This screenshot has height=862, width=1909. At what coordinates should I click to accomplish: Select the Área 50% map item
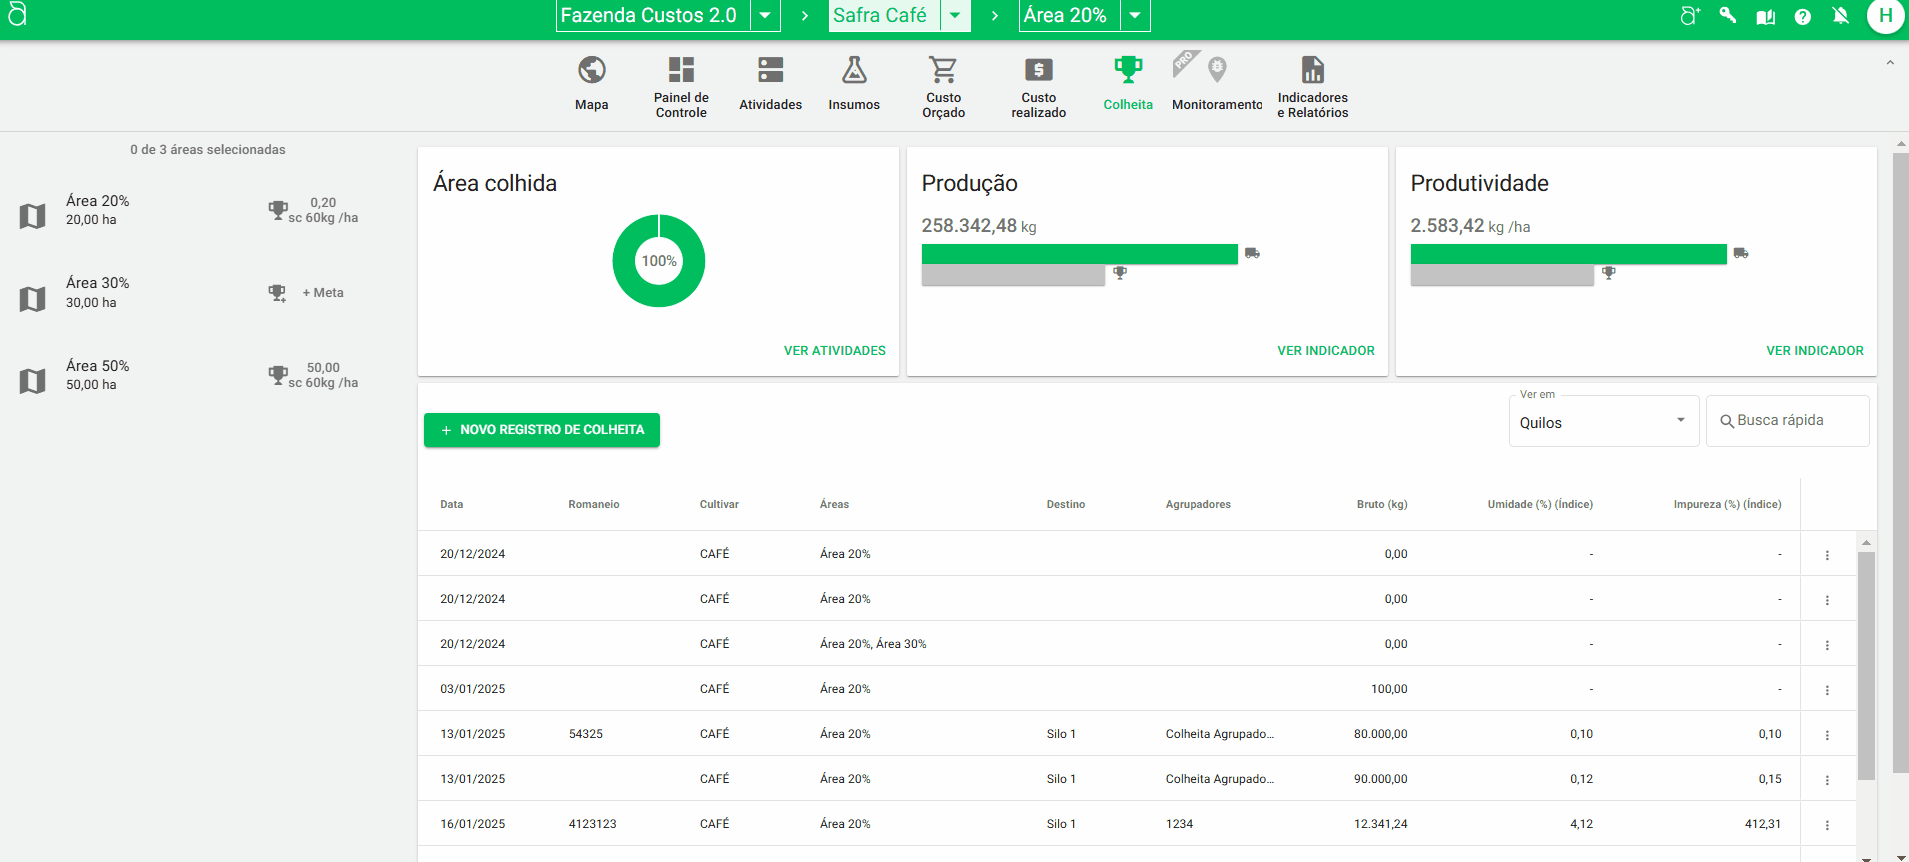pos(98,375)
